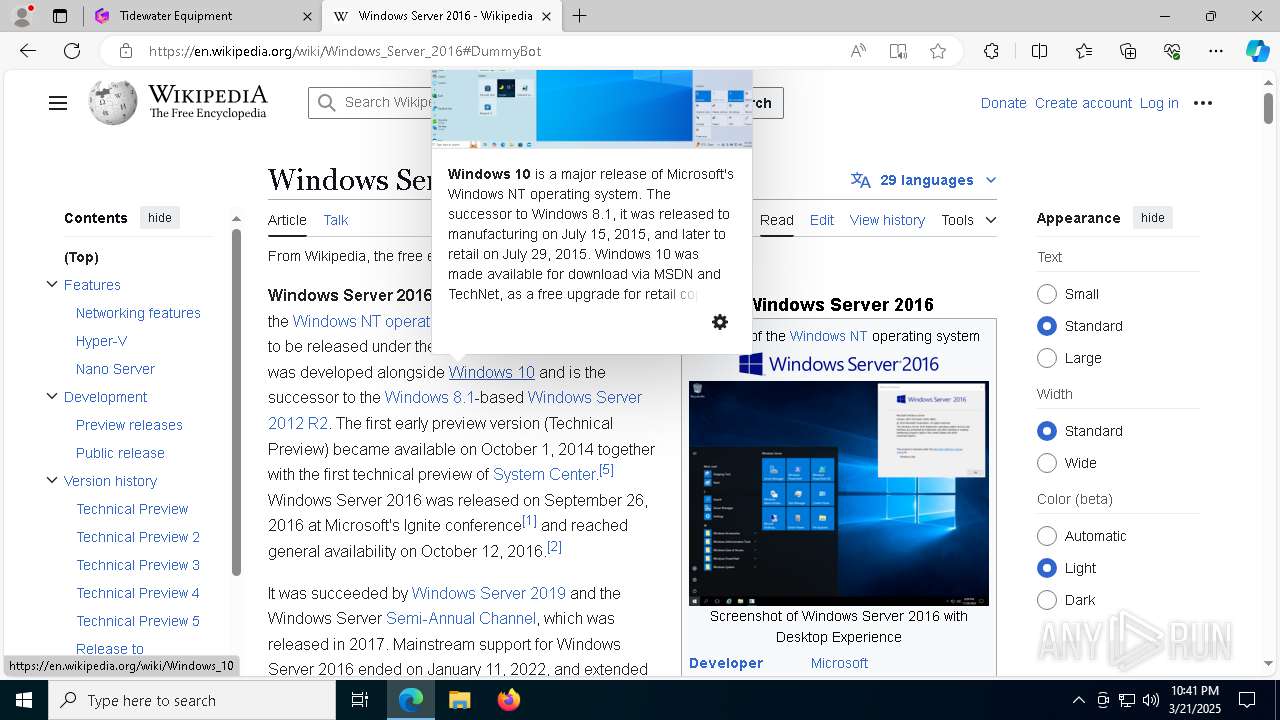Switch to the Talk tab

(336, 220)
